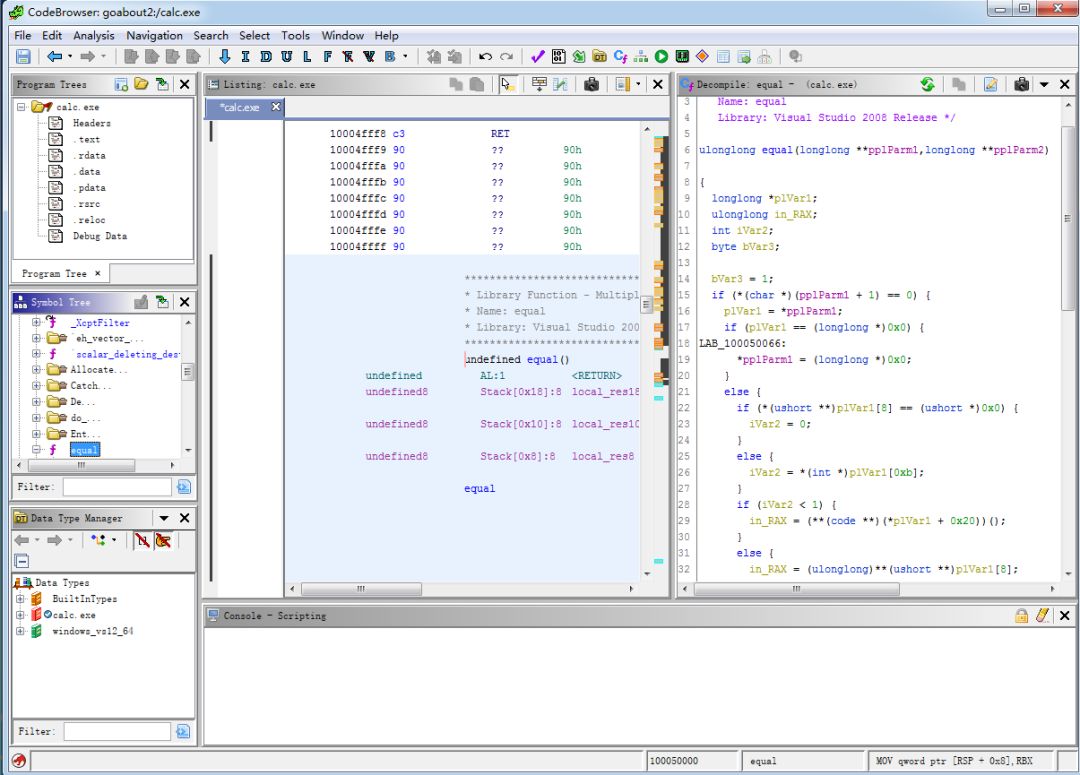Clear the Console using the pencil icon
1080x775 pixels.
[1042, 616]
